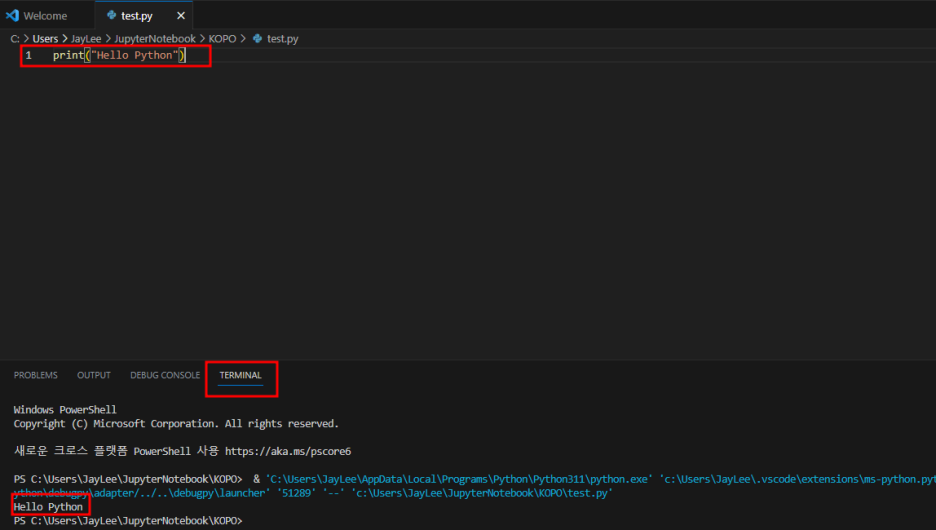
Task: Click the Windows PowerShell terminal line
Action: 65,410
